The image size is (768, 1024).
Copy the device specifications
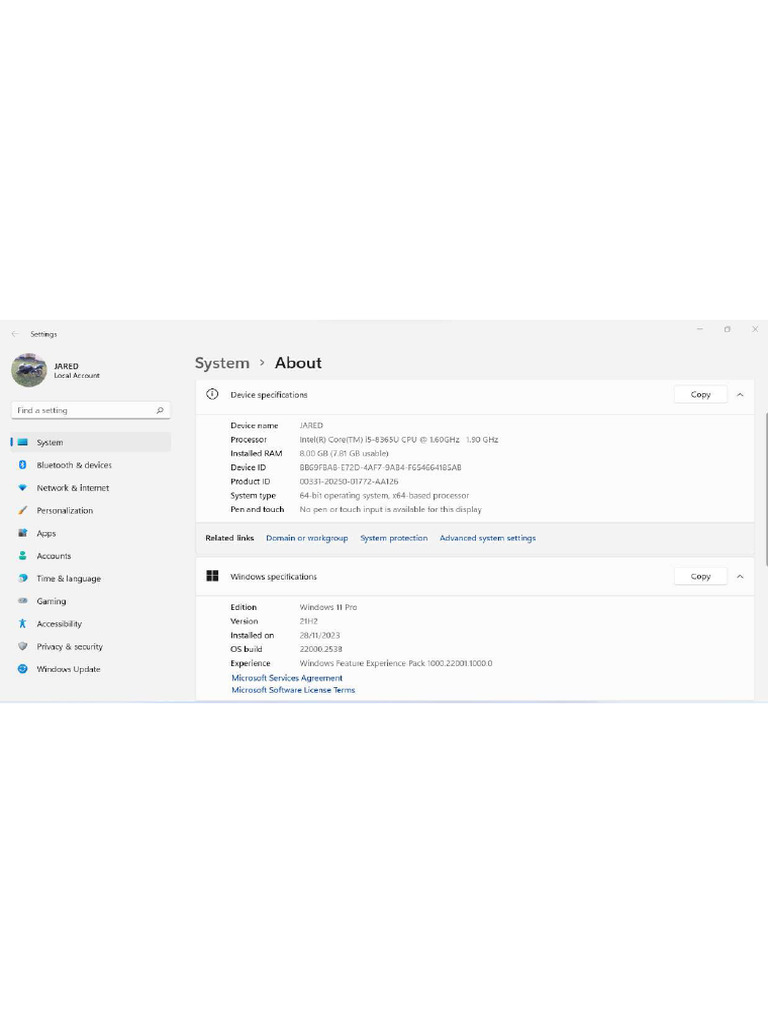[x=700, y=394]
